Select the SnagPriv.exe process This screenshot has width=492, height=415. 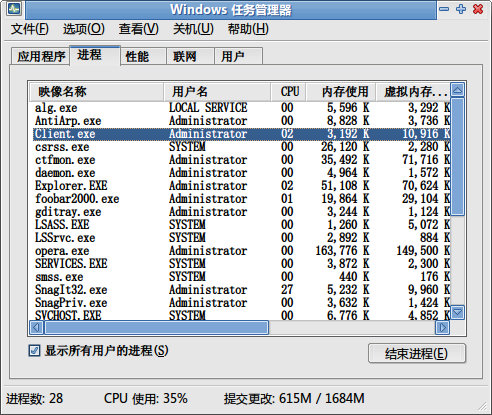click(241, 303)
